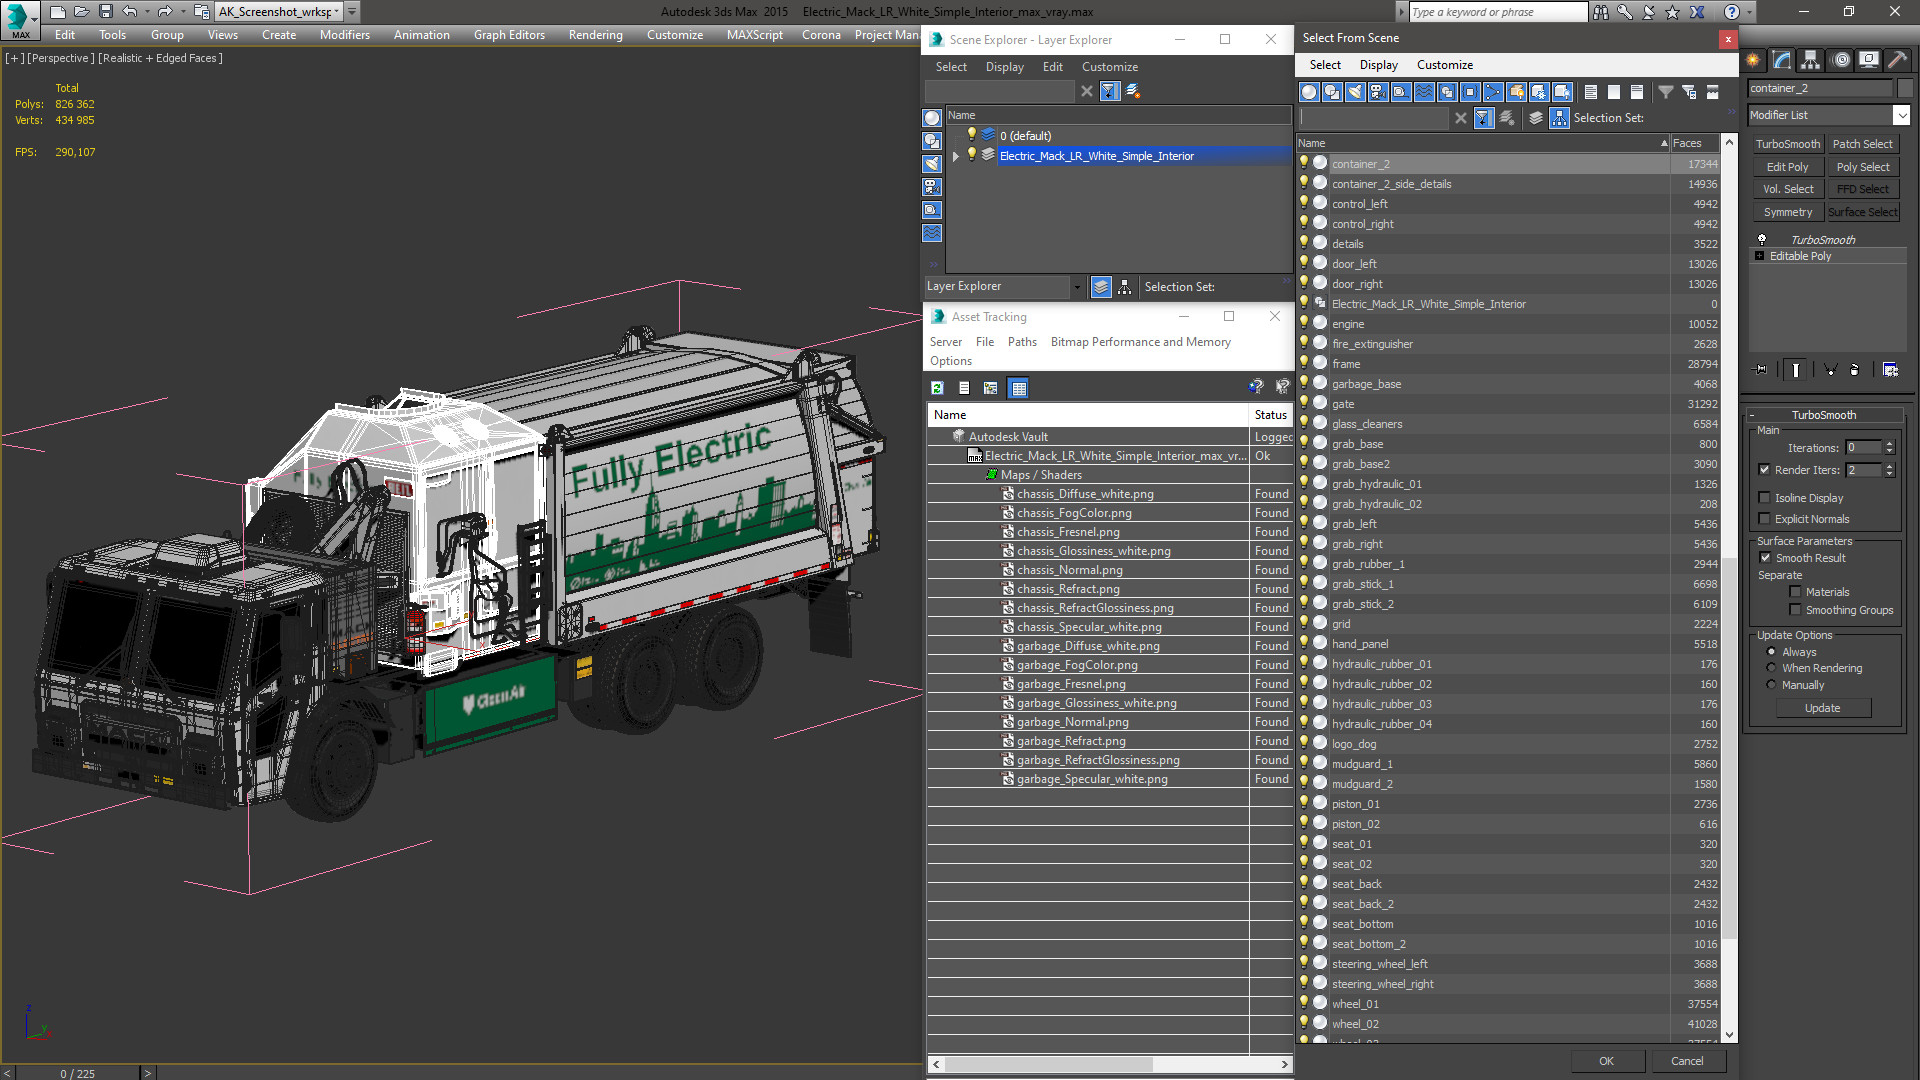
Task: Click Cancel button in Select From Scene
Action: click(x=1687, y=1061)
